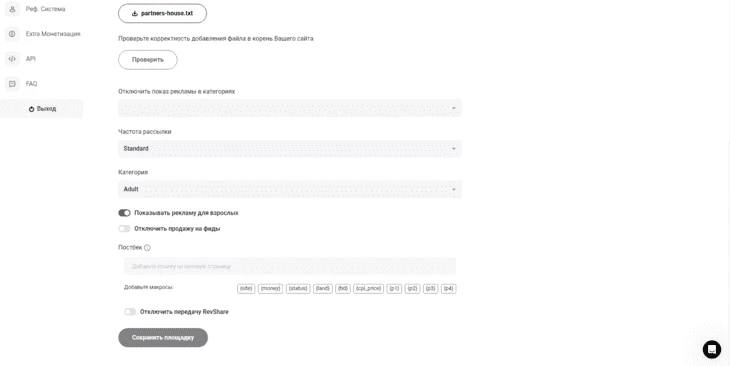Open the Реф. Система person icon
This screenshot has height=366, width=730.
pyautogui.click(x=12, y=9)
